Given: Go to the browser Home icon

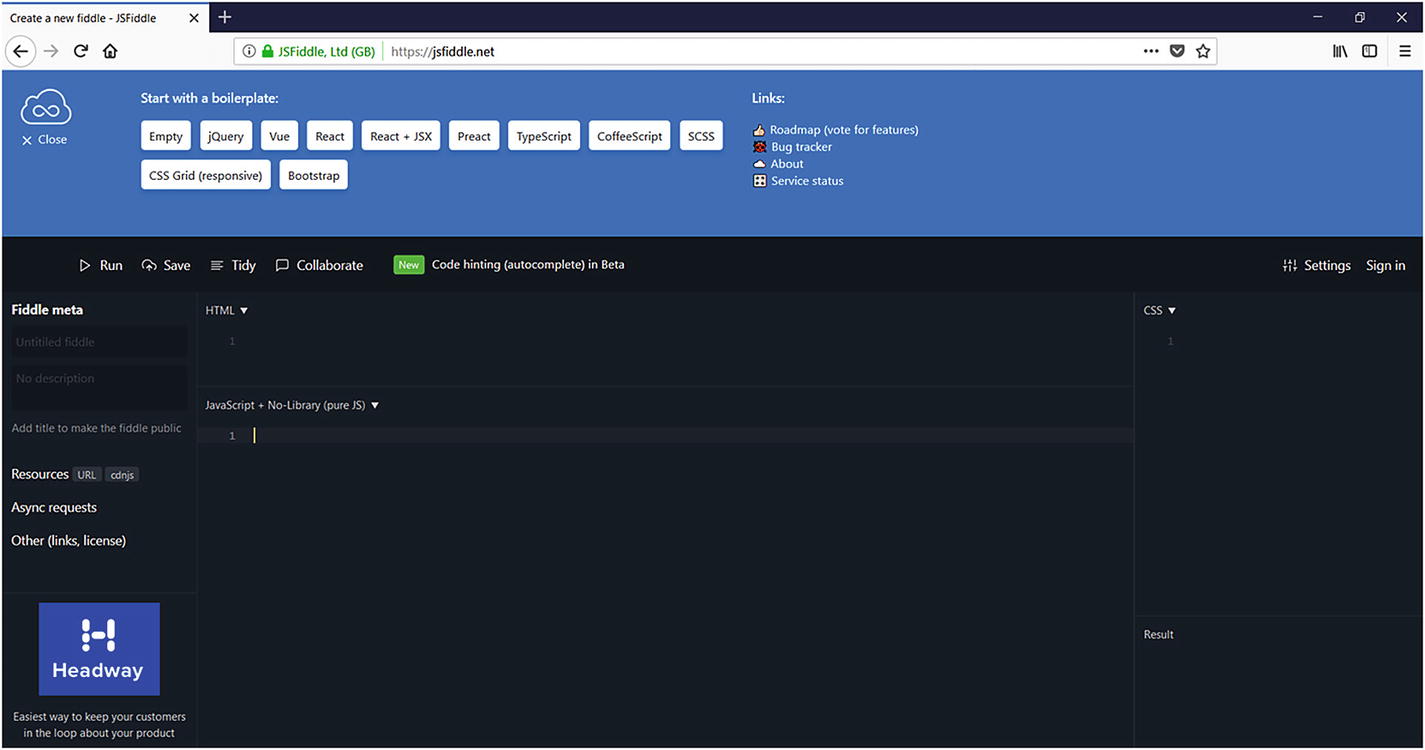Looking at the screenshot, I should point(110,51).
